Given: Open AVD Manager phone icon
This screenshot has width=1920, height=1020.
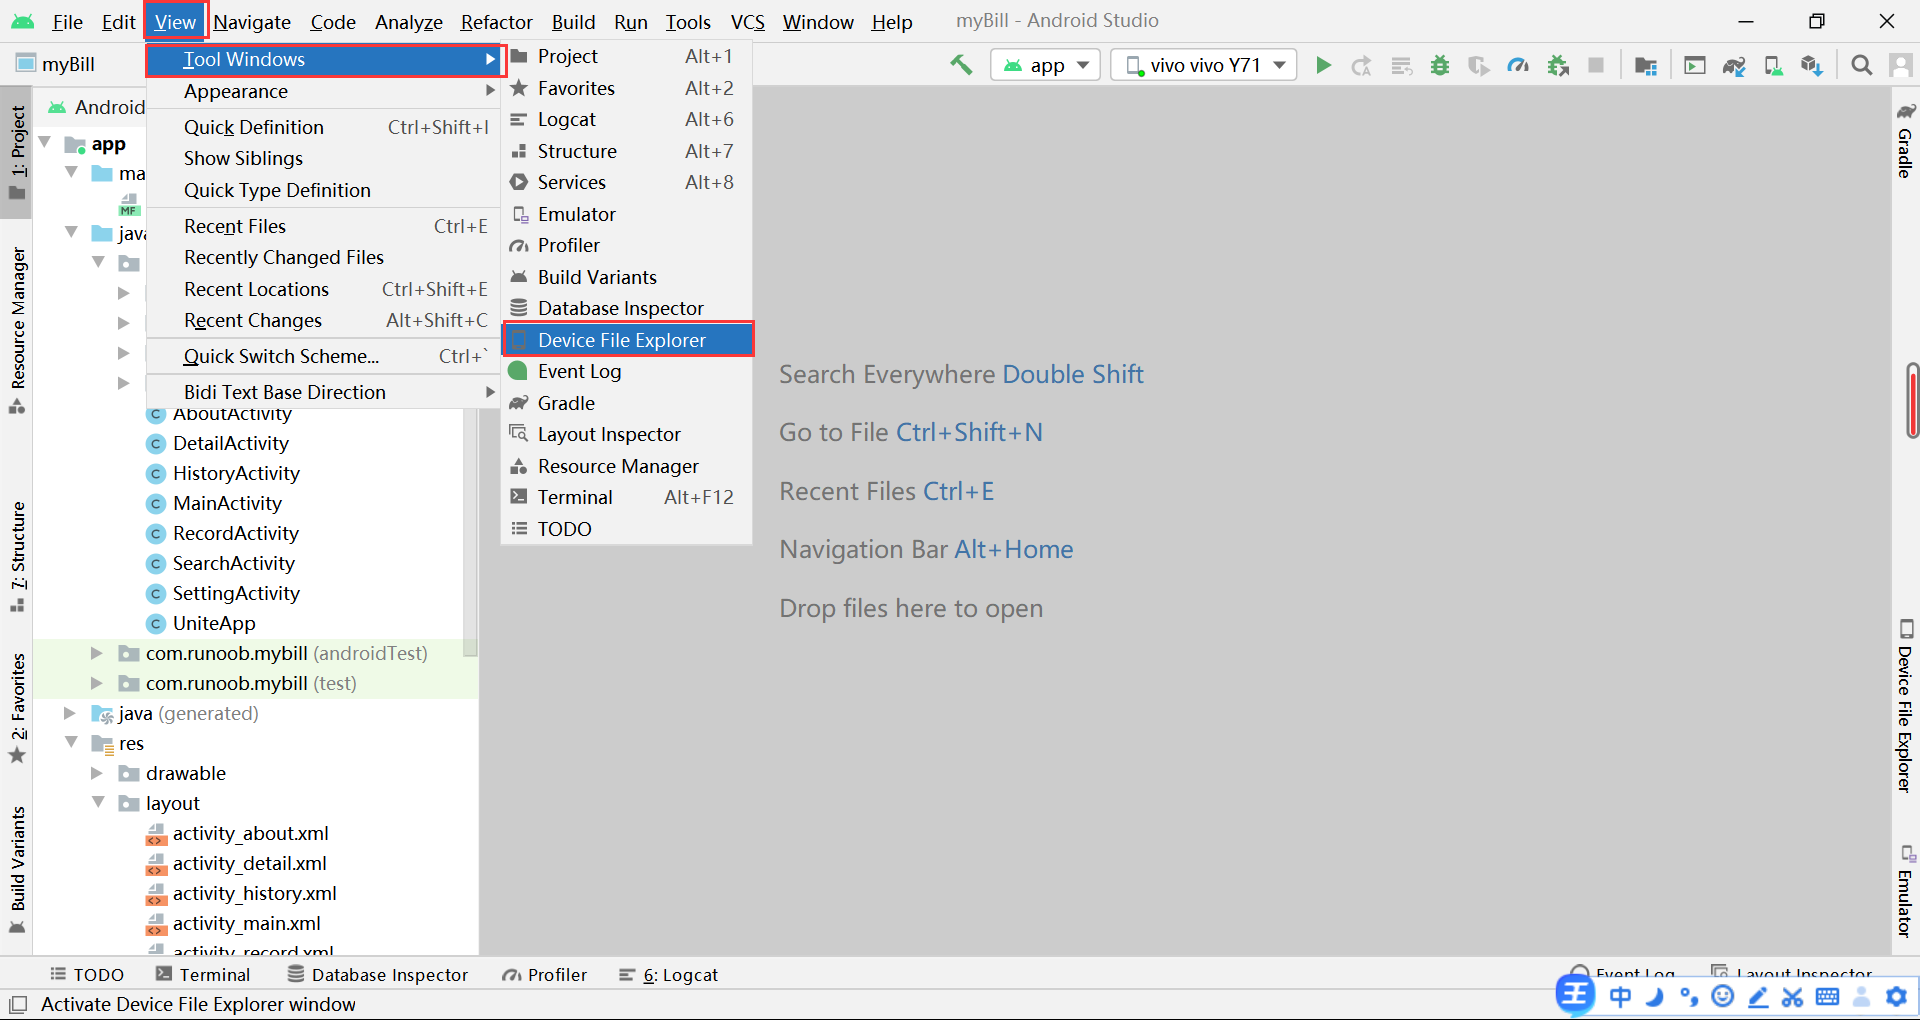Looking at the screenshot, I should 1773,66.
